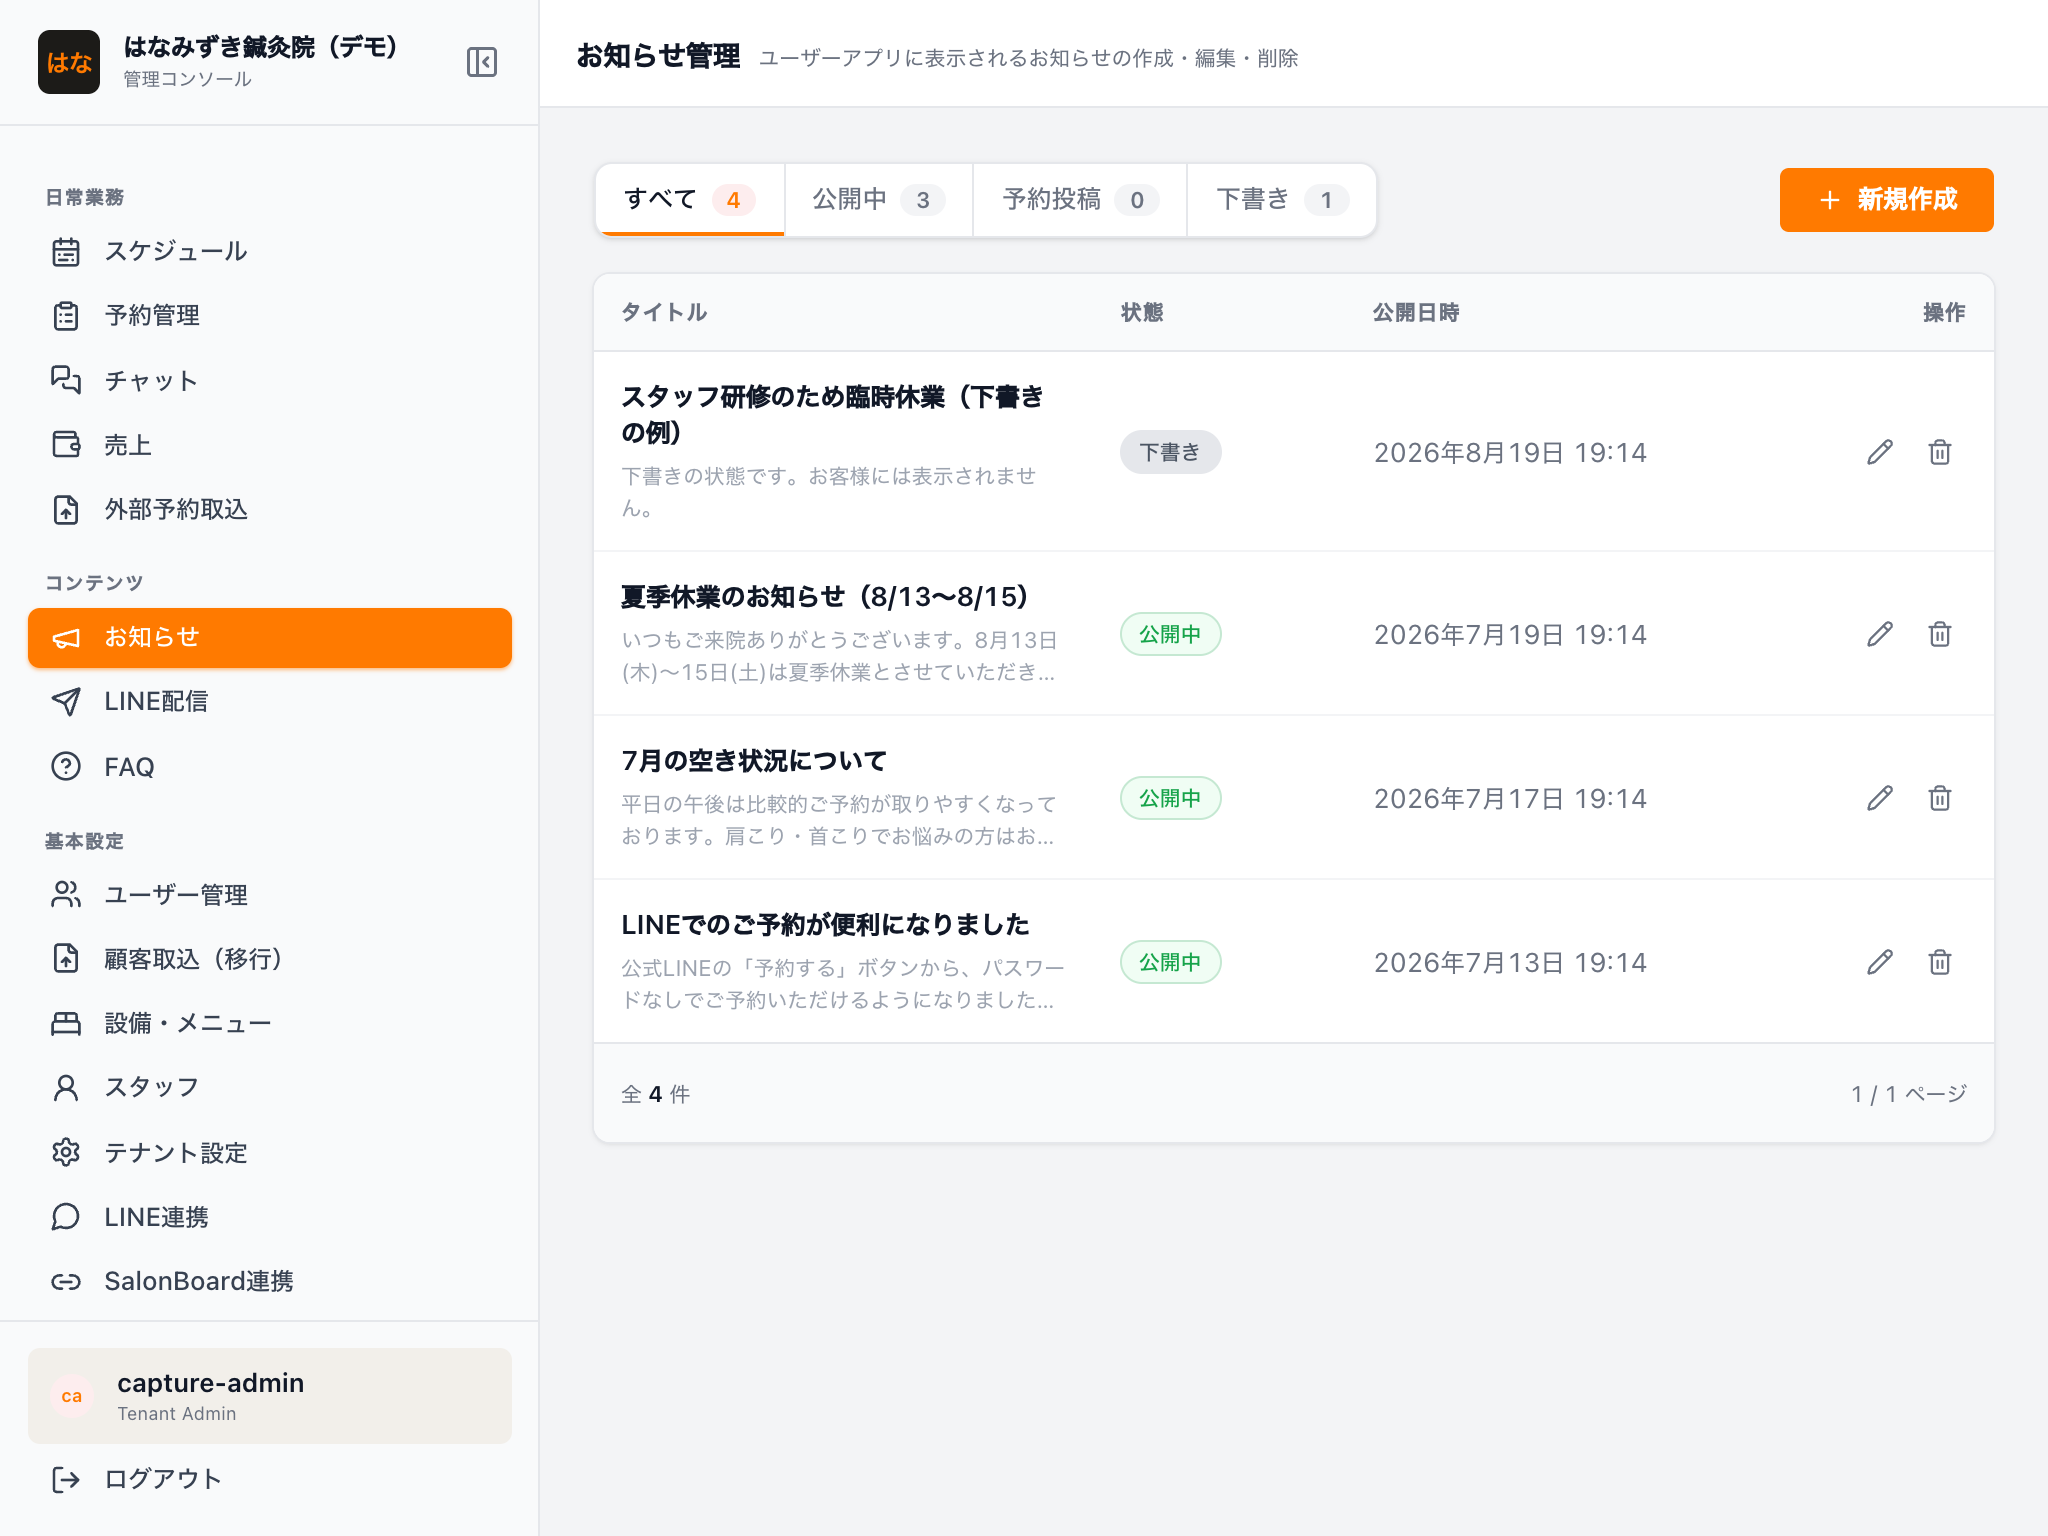Delete the LINEでのご予約 announcement
Screen dimensions: 2048x1536
(1940, 962)
